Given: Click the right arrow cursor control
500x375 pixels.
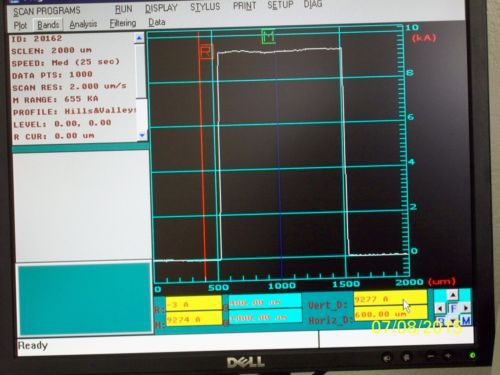Looking at the screenshot, I should pyautogui.click(x=466, y=308).
